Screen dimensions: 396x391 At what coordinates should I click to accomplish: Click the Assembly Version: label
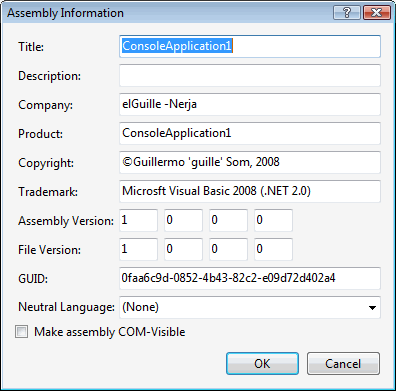66,221
